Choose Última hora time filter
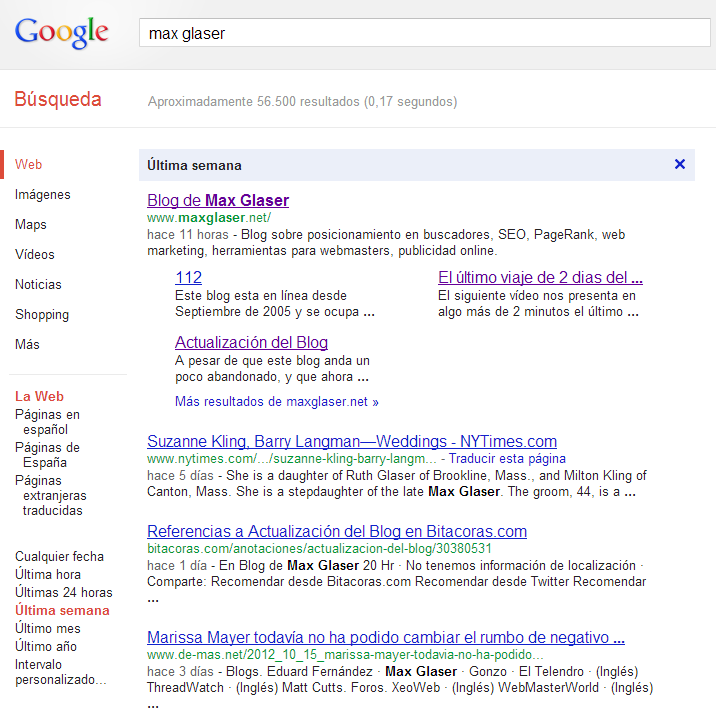The width and height of the screenshot is (716, 714). point(48,574)
